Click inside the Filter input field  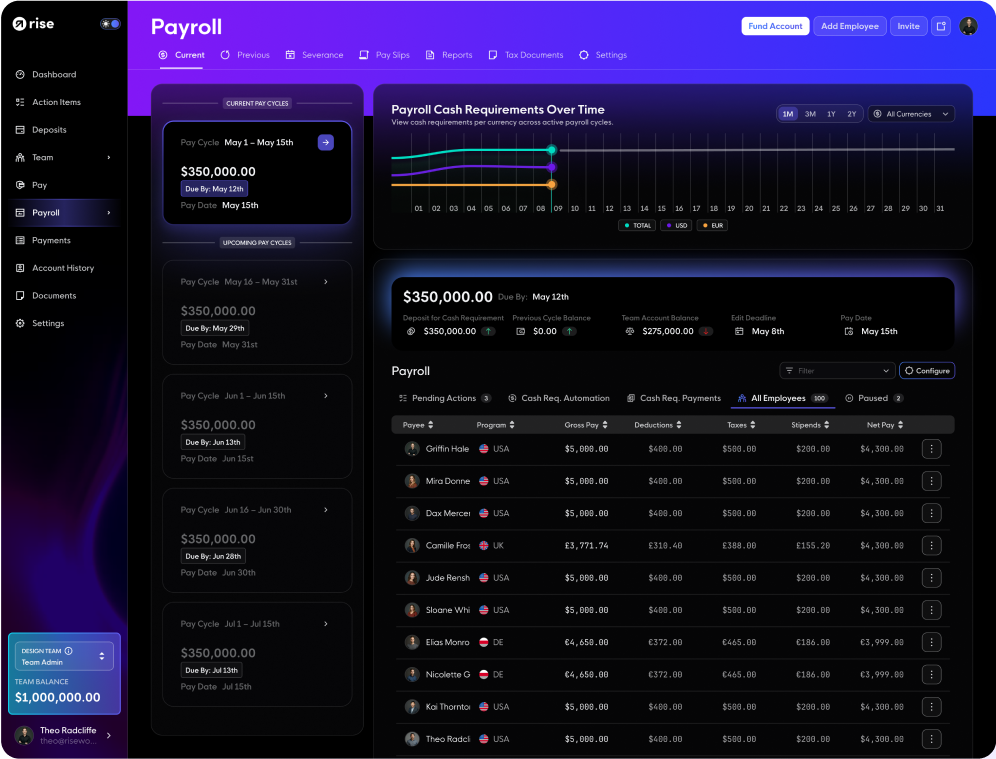click(x=840, y=370)
